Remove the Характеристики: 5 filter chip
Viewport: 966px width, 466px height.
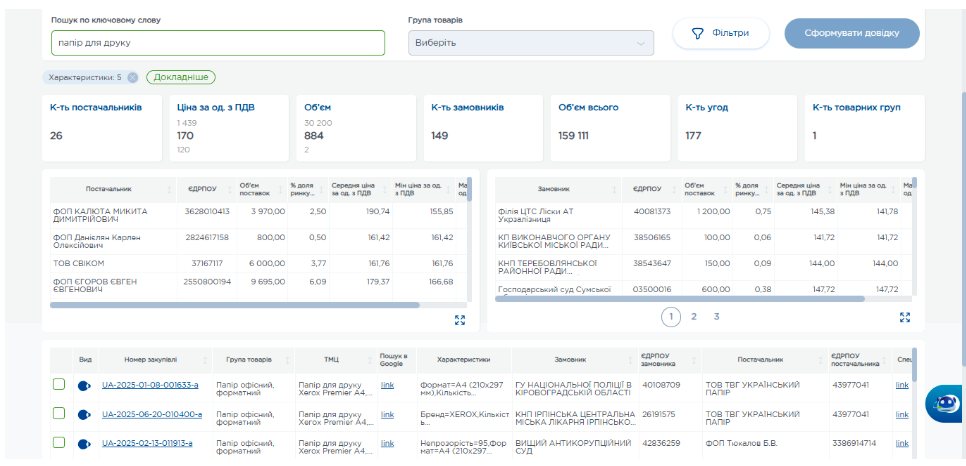(132, 77)
